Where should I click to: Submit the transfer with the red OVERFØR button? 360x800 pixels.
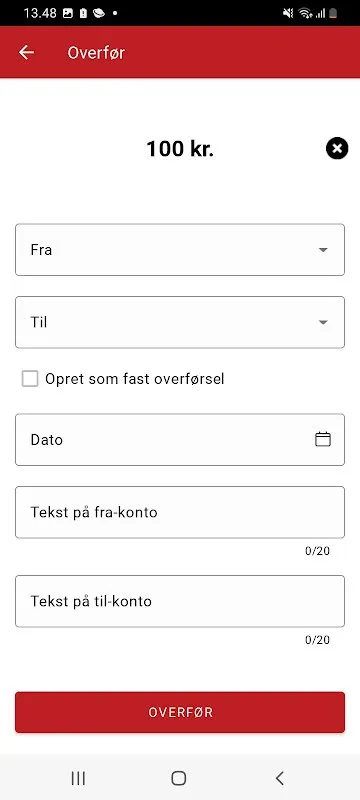pos(180,712)
